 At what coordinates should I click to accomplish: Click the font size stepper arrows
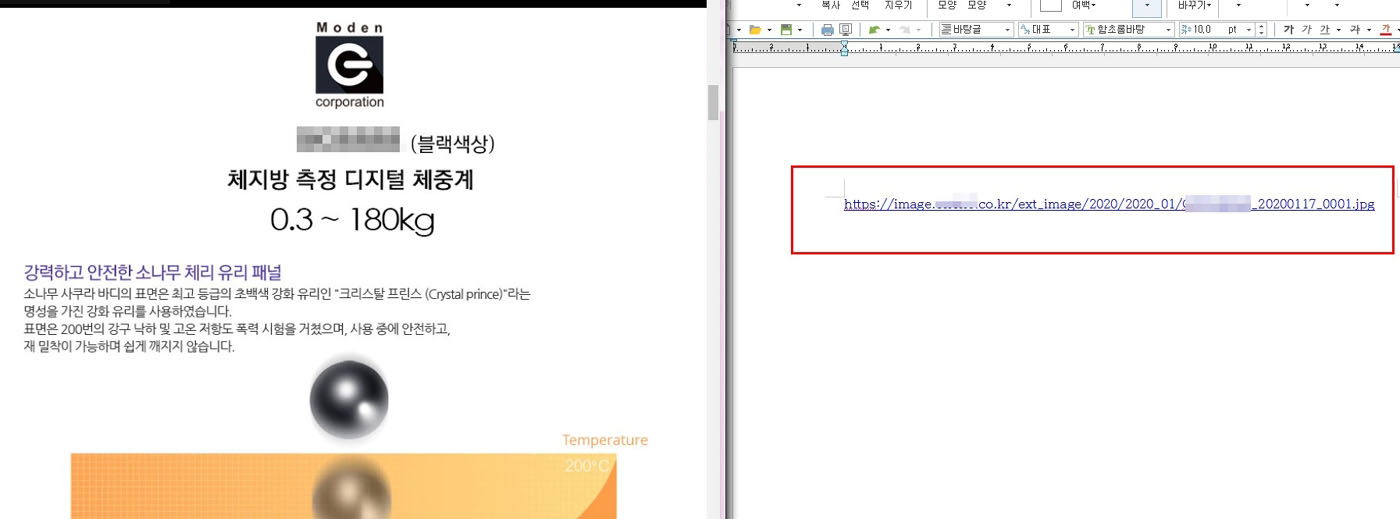(1263, 30)
